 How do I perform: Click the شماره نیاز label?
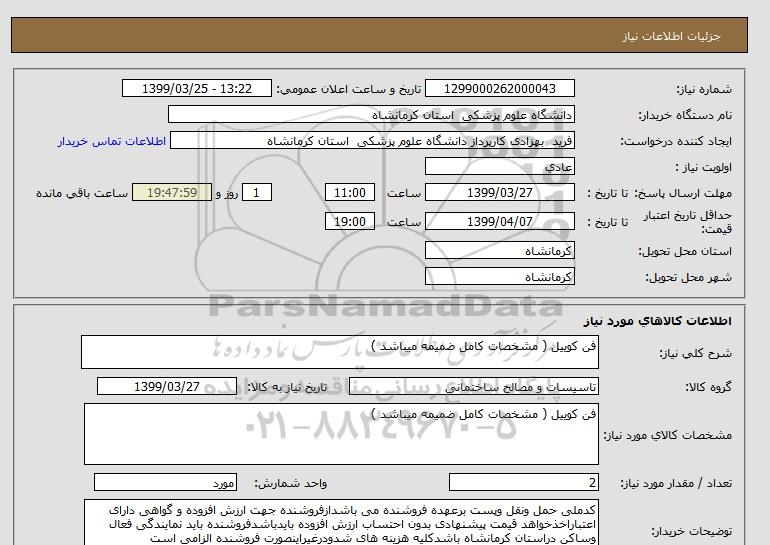704,89
